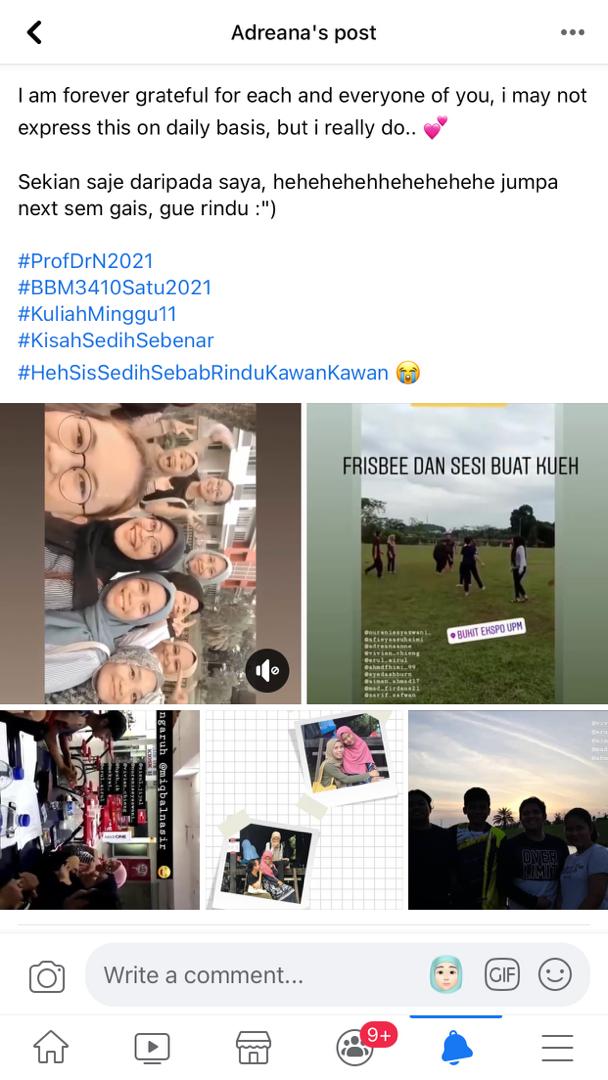Open the three-dot post options menu
This screenshot has height=1080, width=608.
point(572,32)
